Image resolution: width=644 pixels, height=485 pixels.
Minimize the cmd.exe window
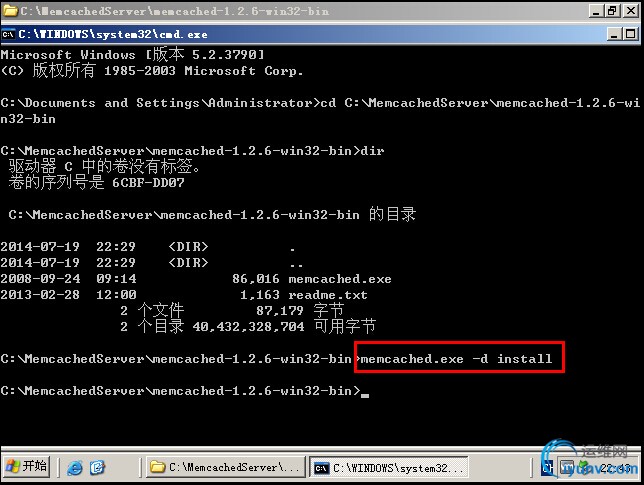click(x=614, y=34)
